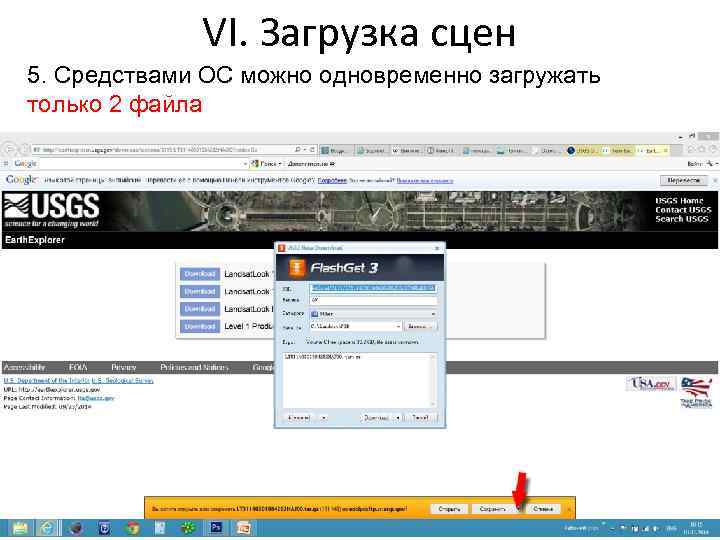Image resolution: width=720 pixels, height=540 pixels.
Task: Click the FlashGet URL input field
Action: pos(373,288)
